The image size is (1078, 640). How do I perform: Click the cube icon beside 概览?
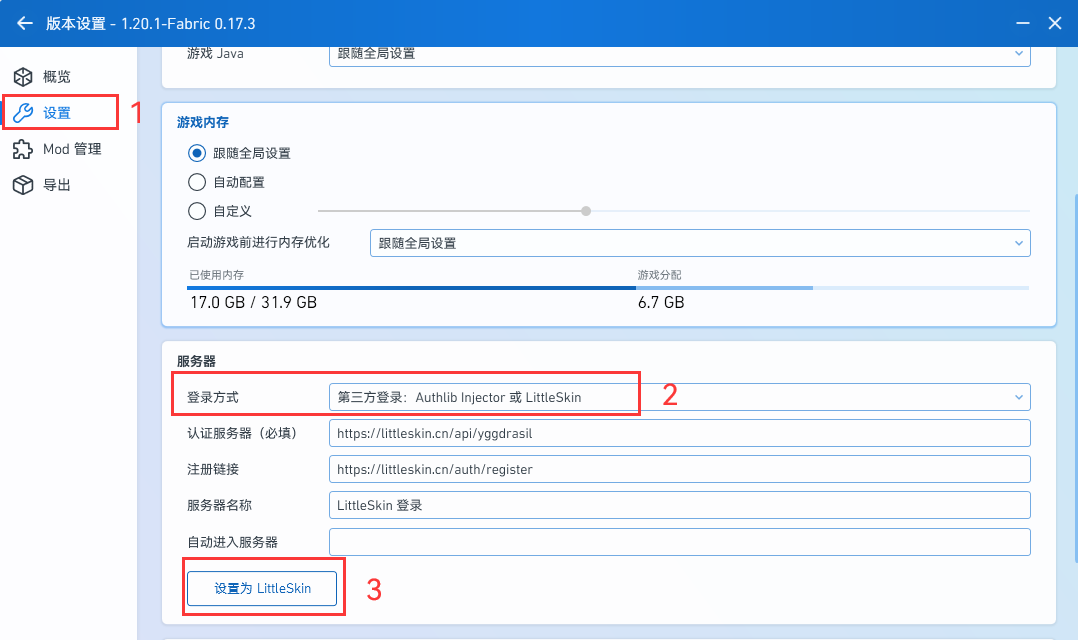tap(22, 77)
